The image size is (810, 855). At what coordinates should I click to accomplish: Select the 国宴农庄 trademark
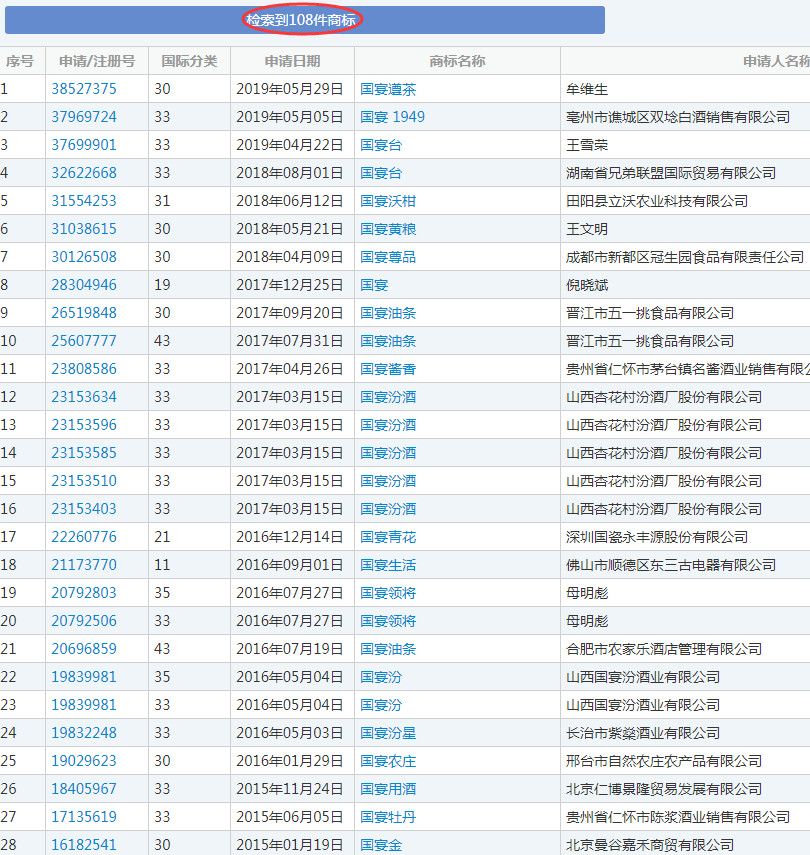[x=388, y=761]
